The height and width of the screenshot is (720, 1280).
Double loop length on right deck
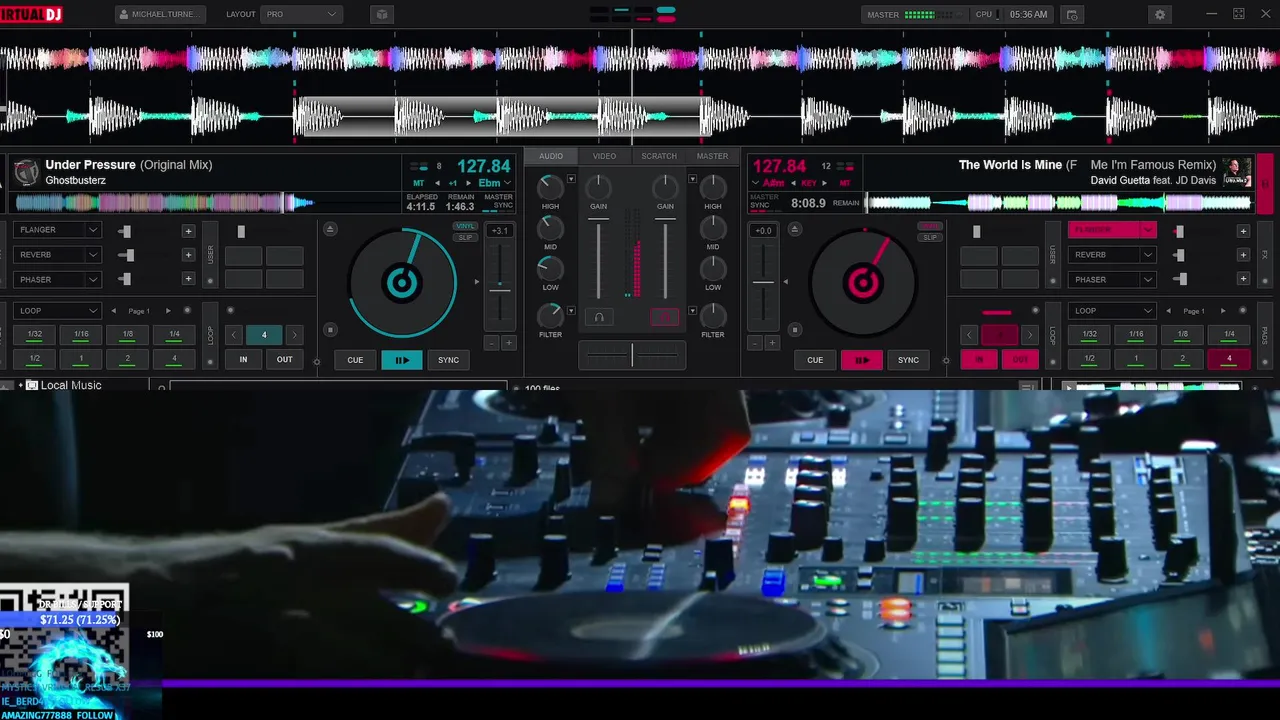point(1030,335)
